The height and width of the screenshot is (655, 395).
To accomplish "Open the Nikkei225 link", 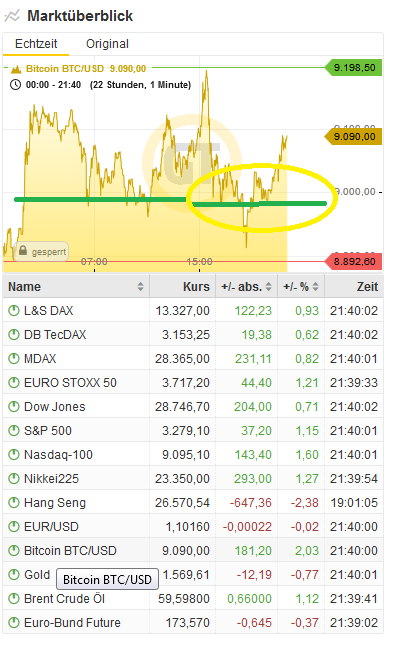I will point(51,479).
